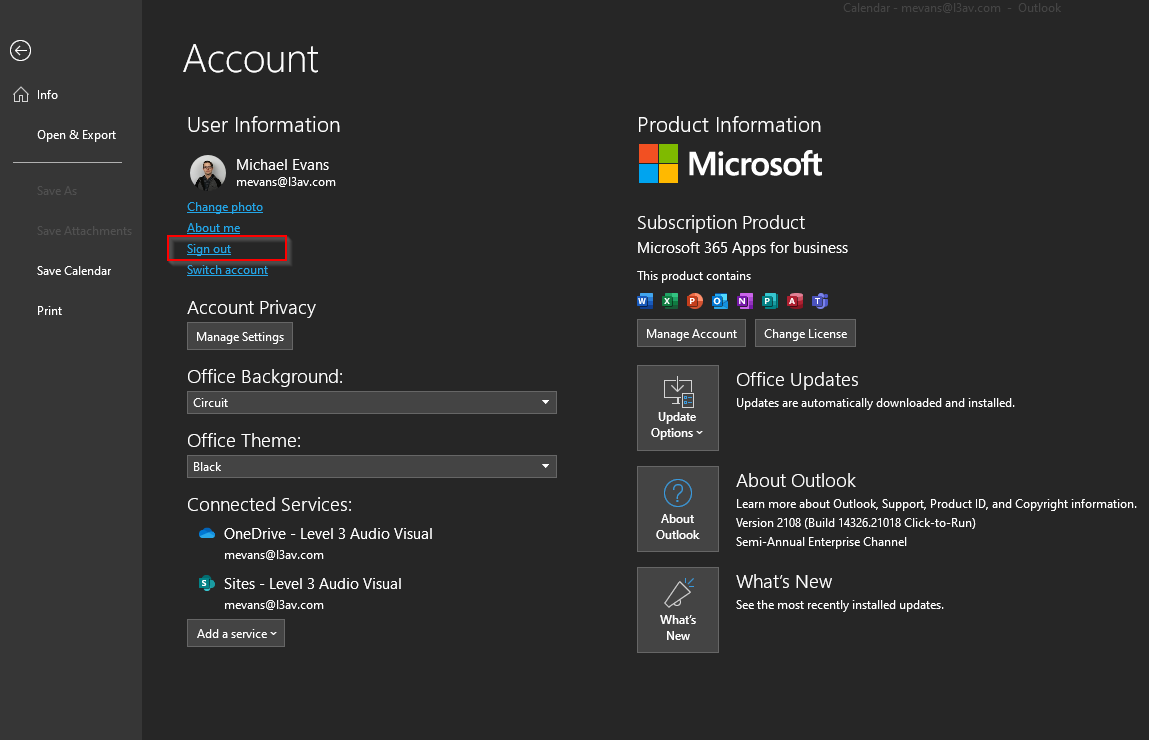Click the Manage Account button
This screenshot has height=740, width=1149.
click(691, 333)
